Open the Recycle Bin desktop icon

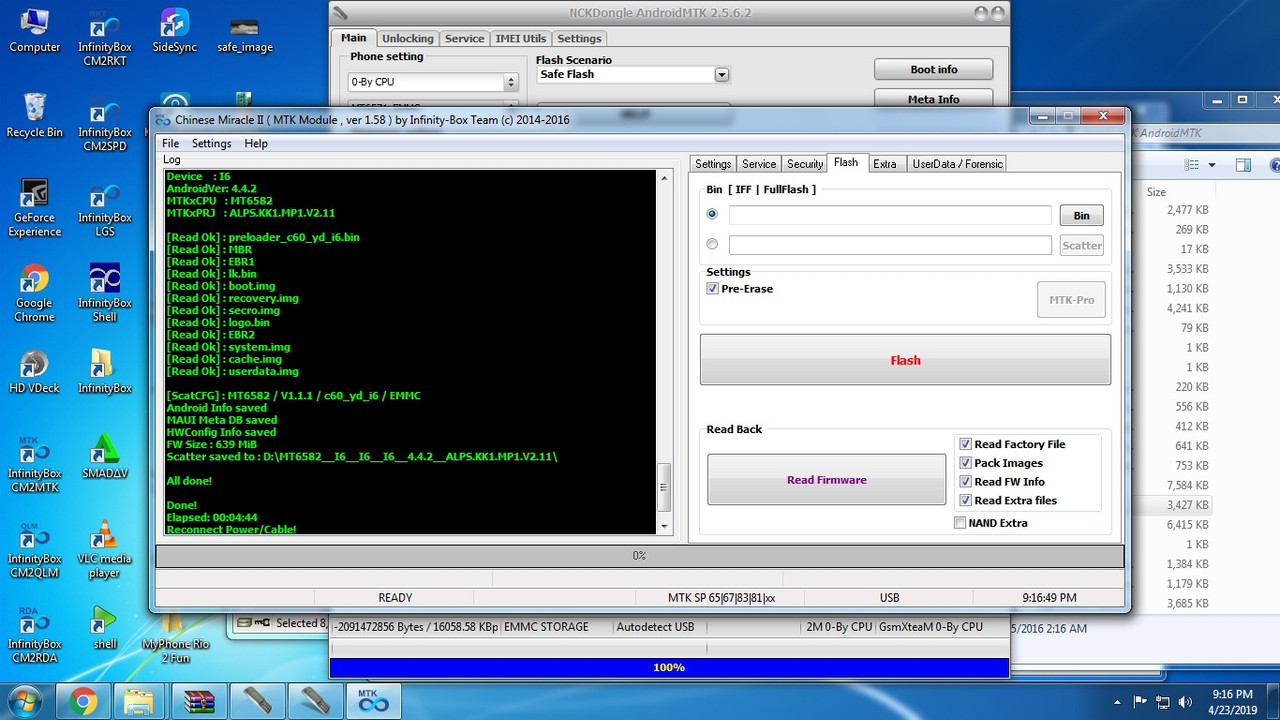[x=34, y=115]
